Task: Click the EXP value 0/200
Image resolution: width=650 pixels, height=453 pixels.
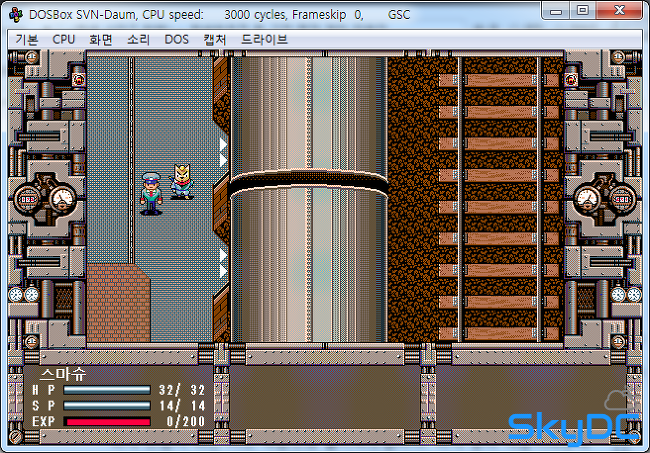Action: point(186,422)
